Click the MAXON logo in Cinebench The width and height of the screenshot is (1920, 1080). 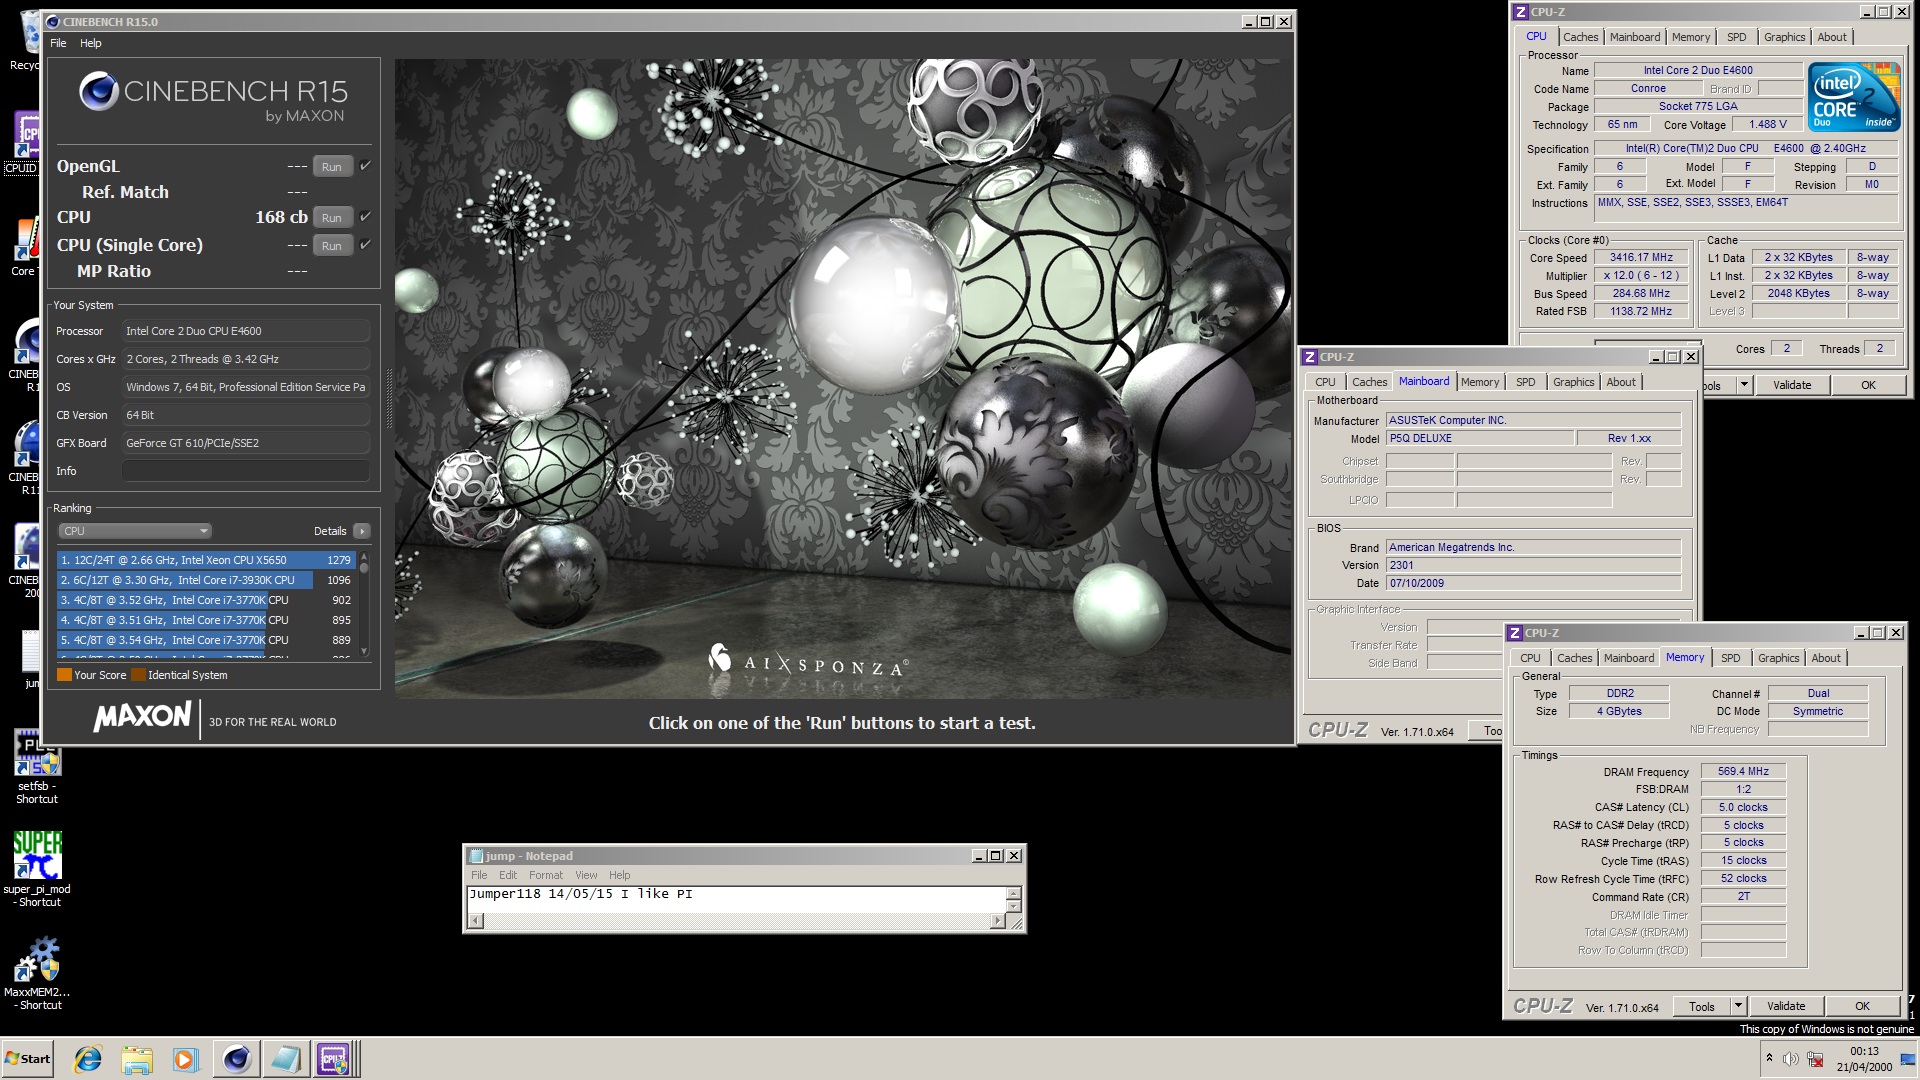point(142,716)
